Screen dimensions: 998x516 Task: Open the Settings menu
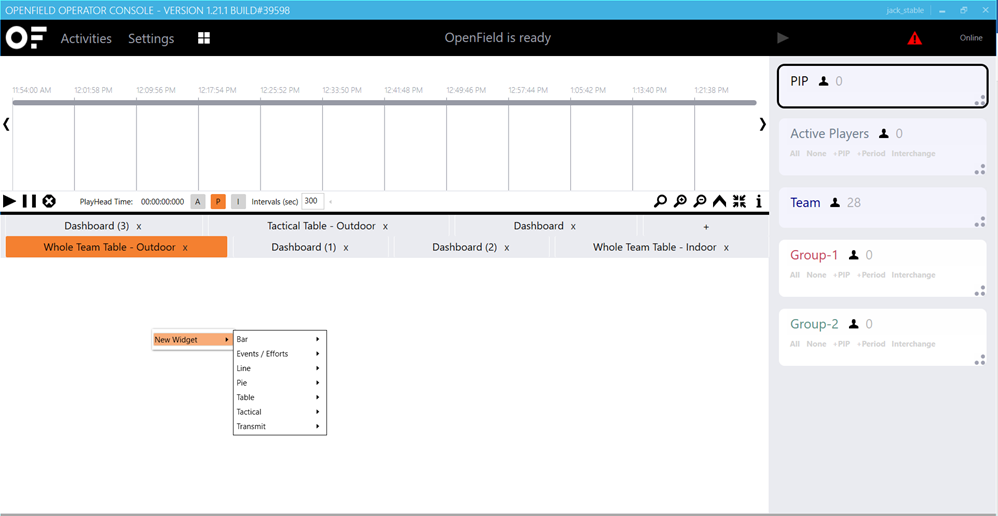[151, 39]
